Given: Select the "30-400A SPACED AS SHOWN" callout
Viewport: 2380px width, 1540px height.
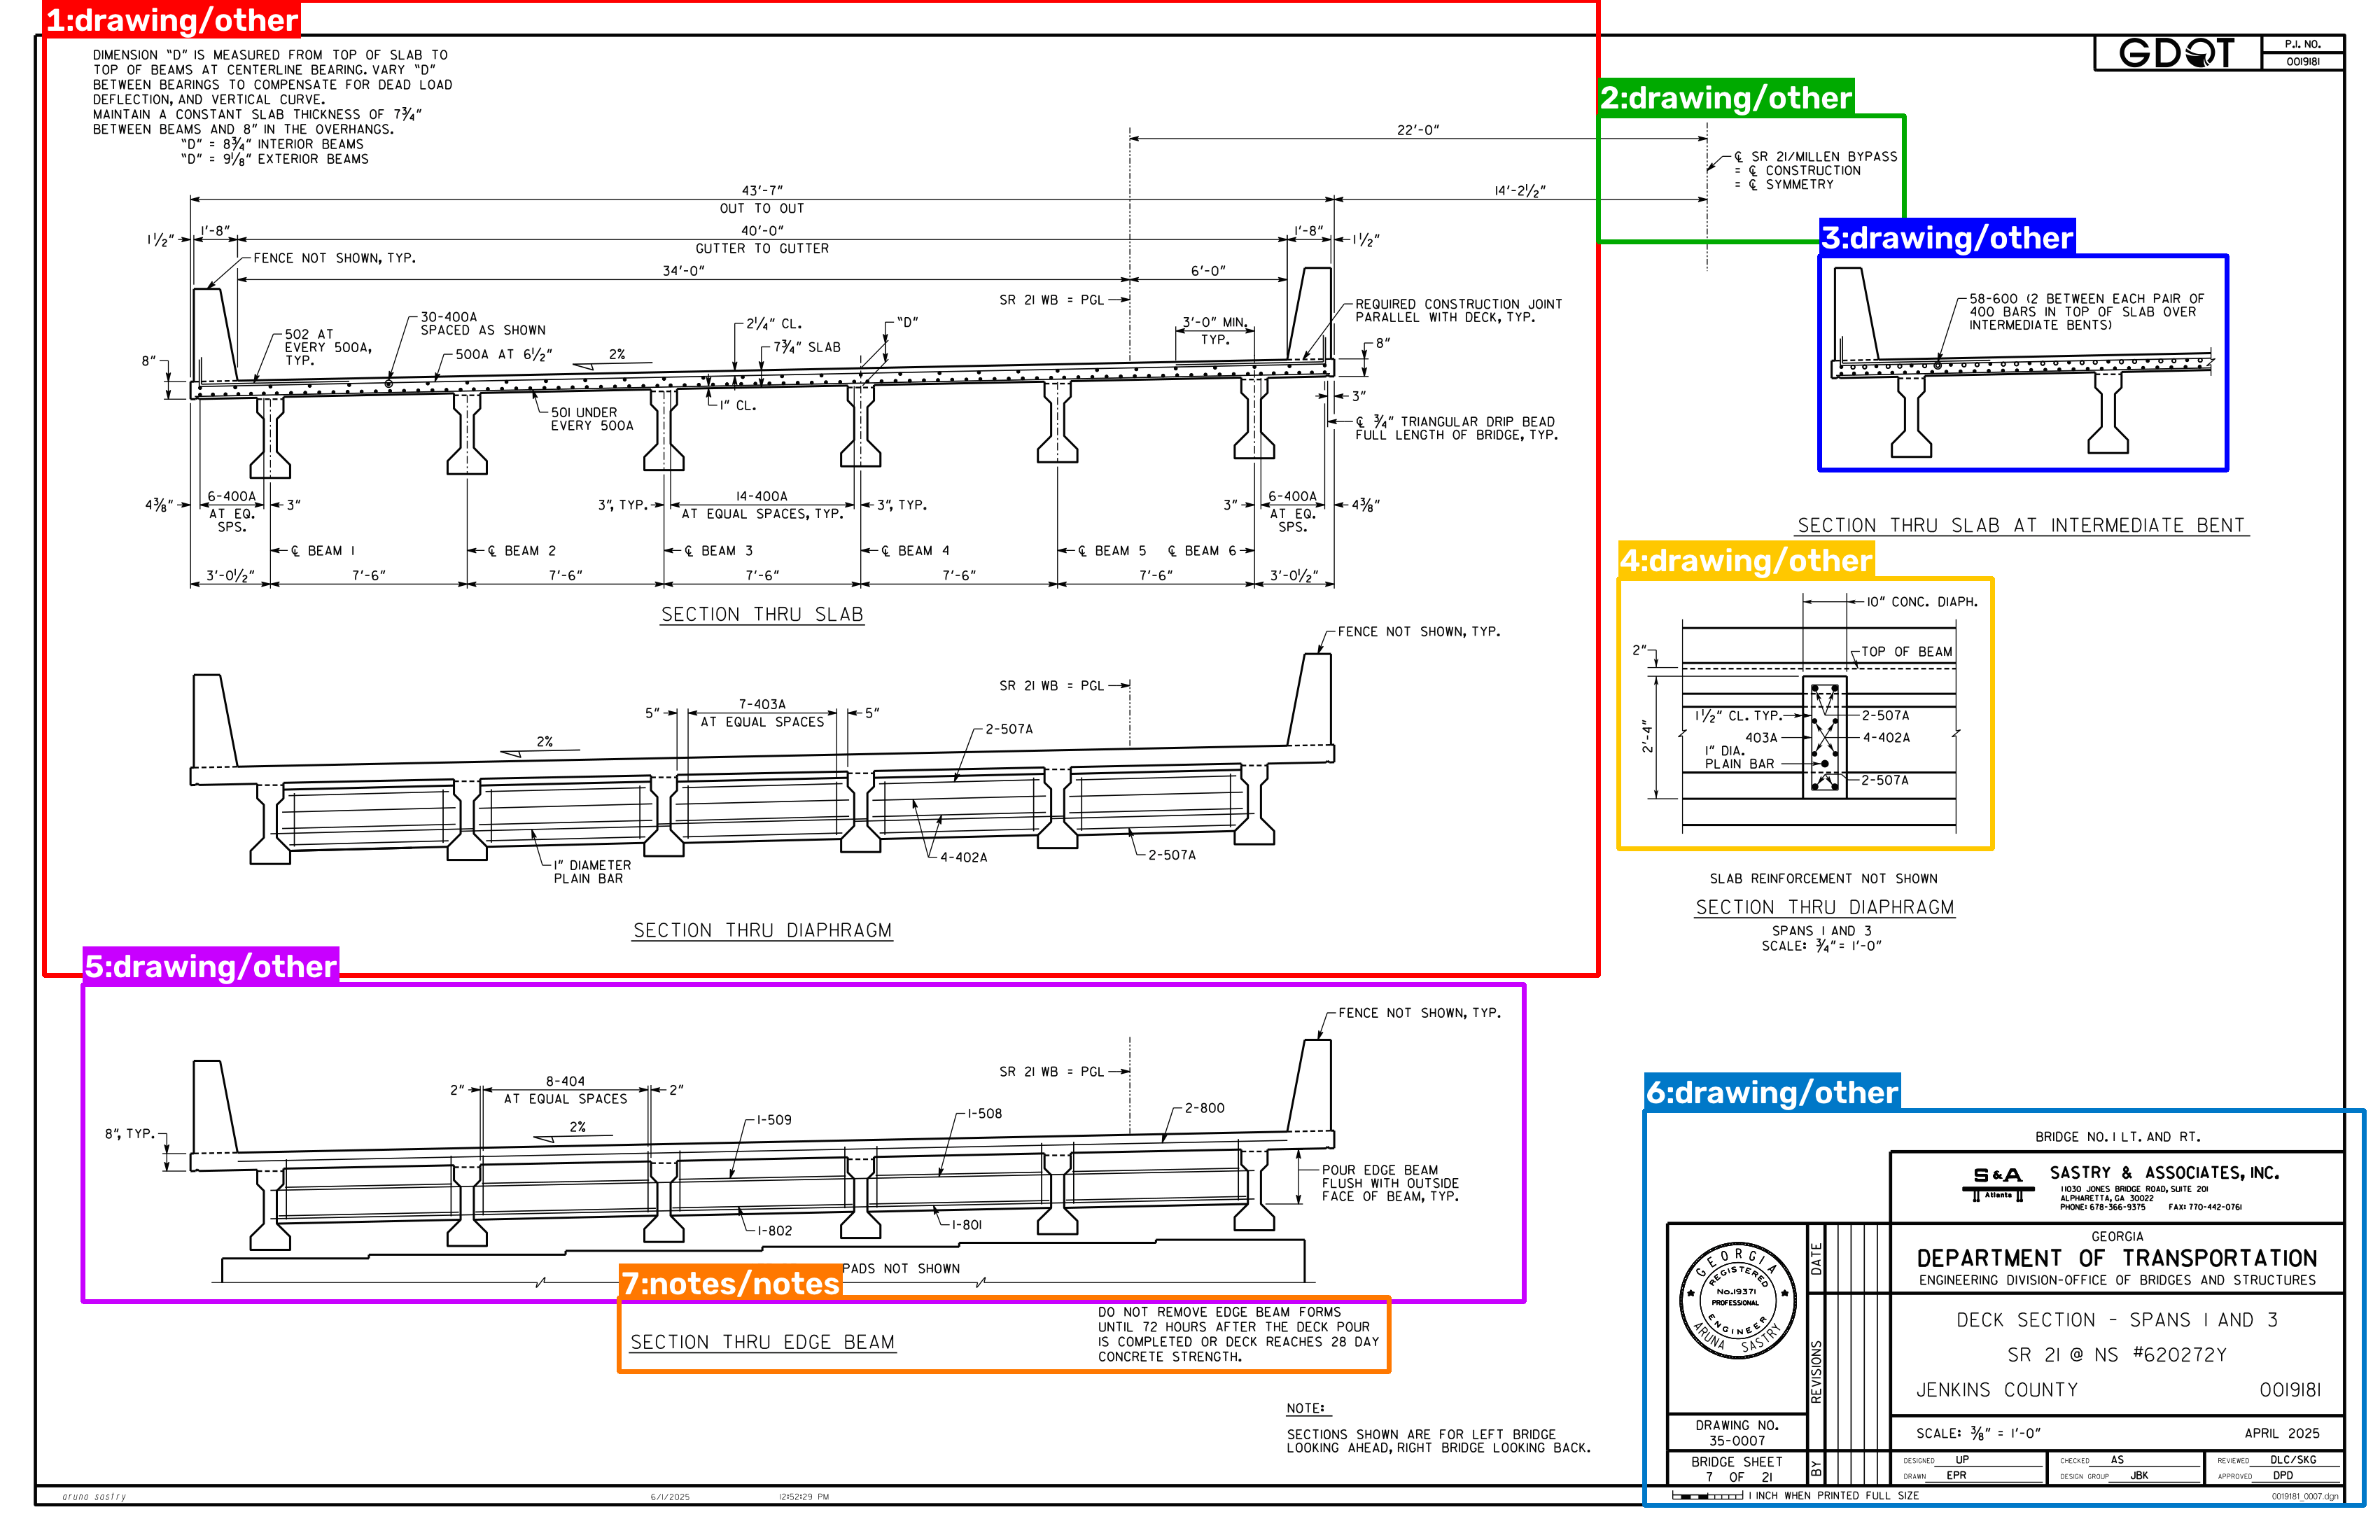Looking at the screenshot, I should (483, 323).
